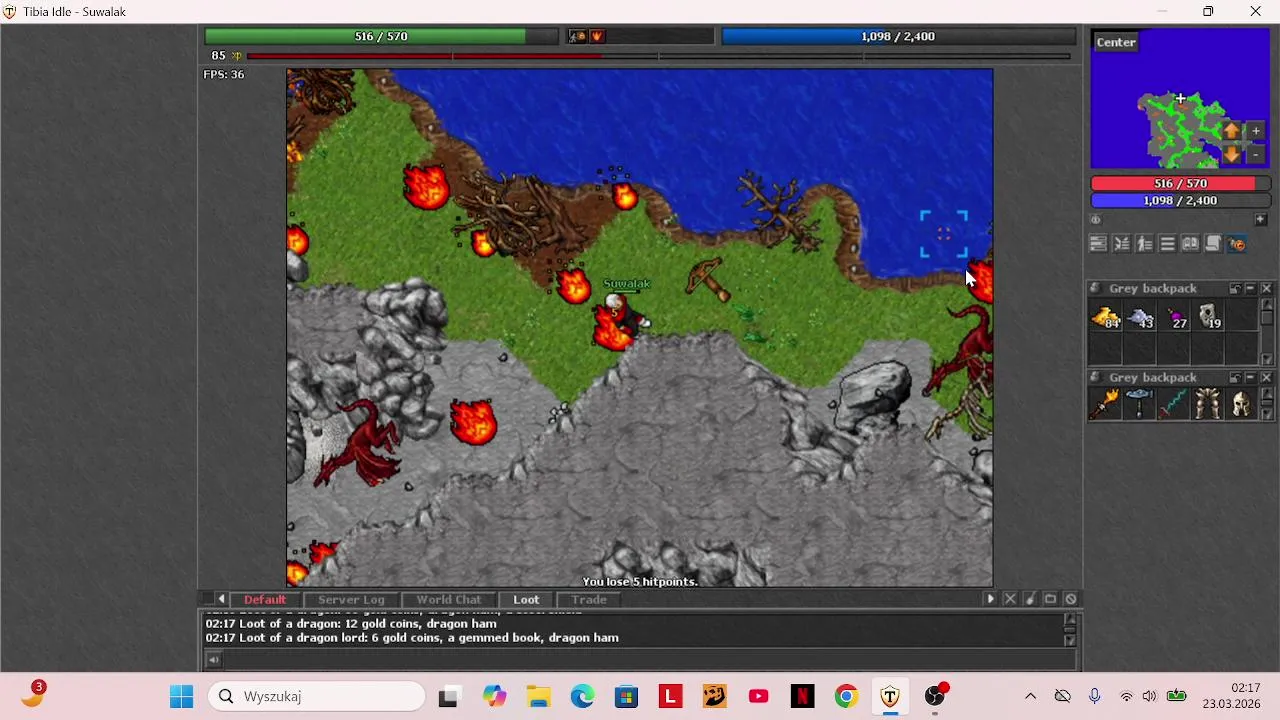This screenshot has height=720, width=1280.
Task: Collapse the backpack containing the helmet
Action: point(1251,378)
